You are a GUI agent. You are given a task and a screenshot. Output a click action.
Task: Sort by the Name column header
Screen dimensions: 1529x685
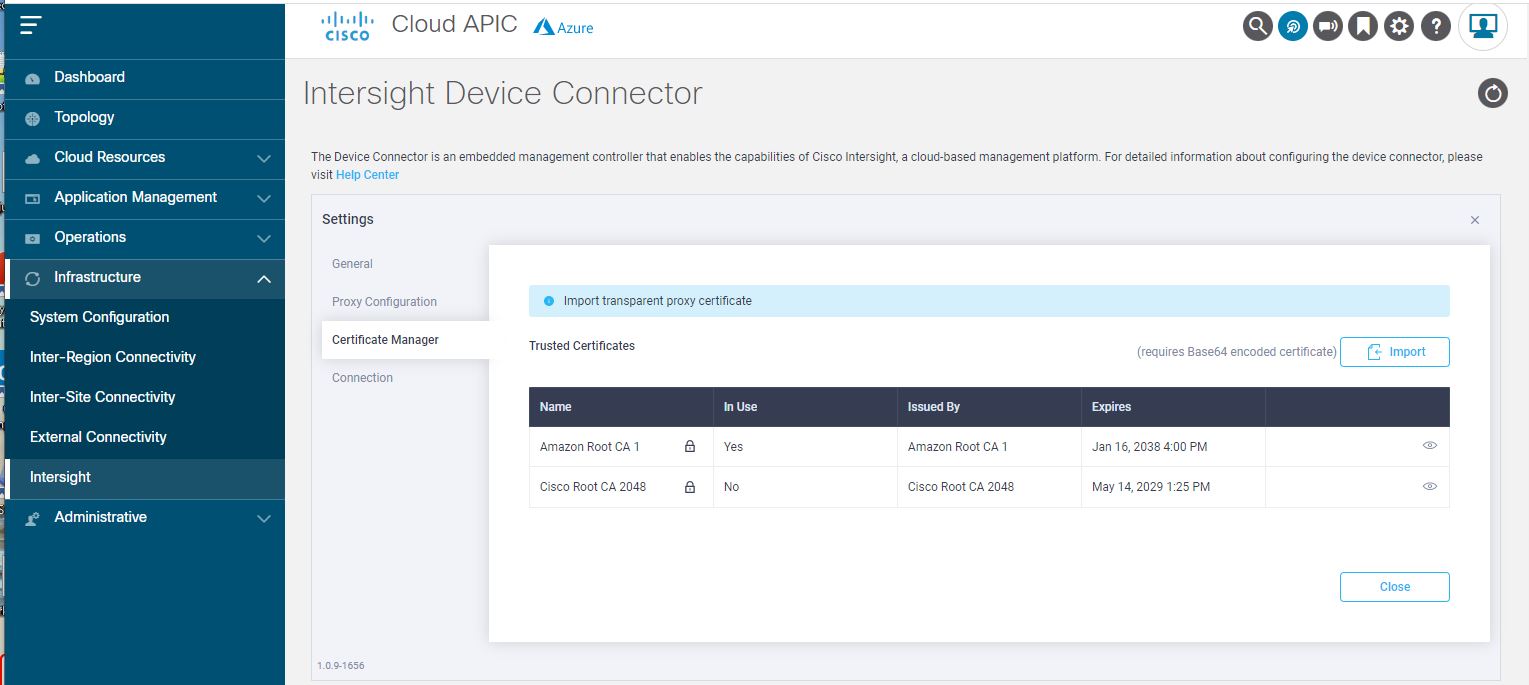tap(621, 407)
